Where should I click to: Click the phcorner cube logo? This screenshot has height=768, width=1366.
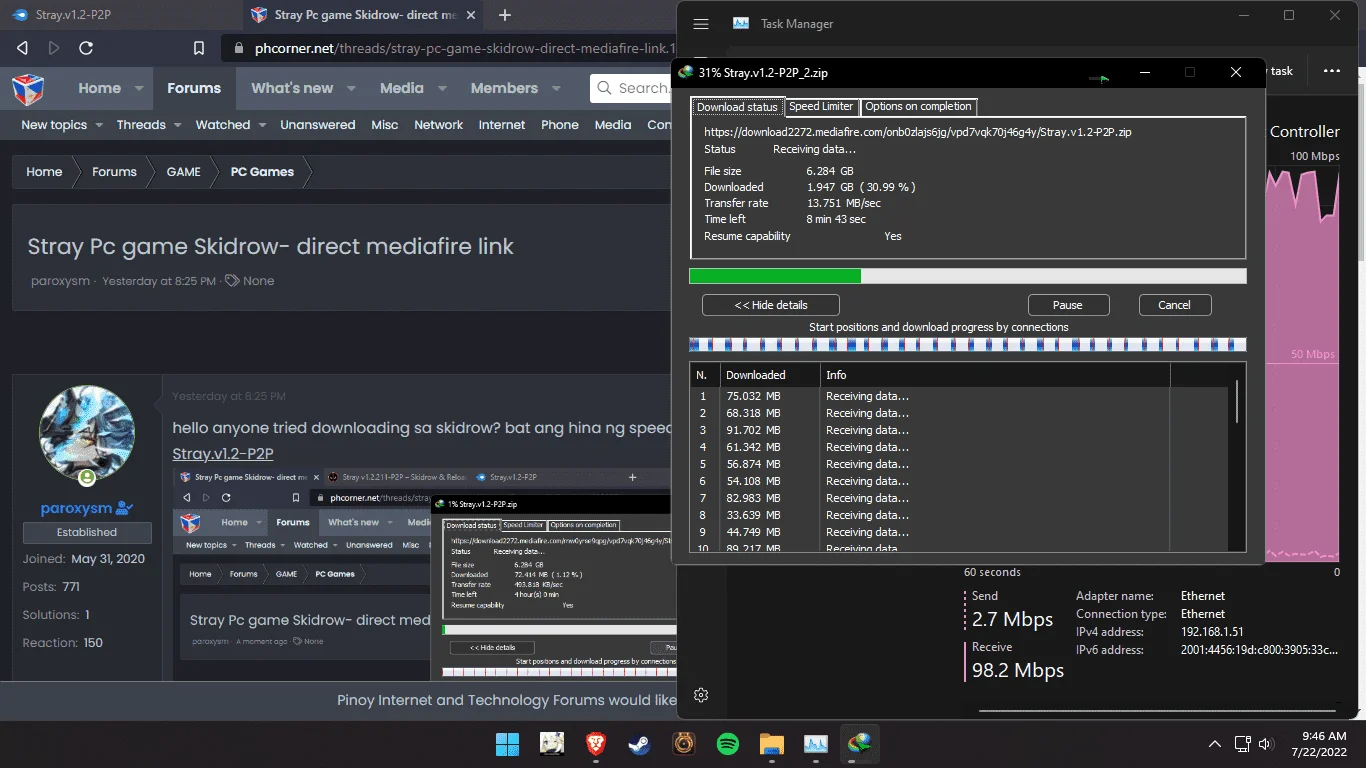pos(28,88)
